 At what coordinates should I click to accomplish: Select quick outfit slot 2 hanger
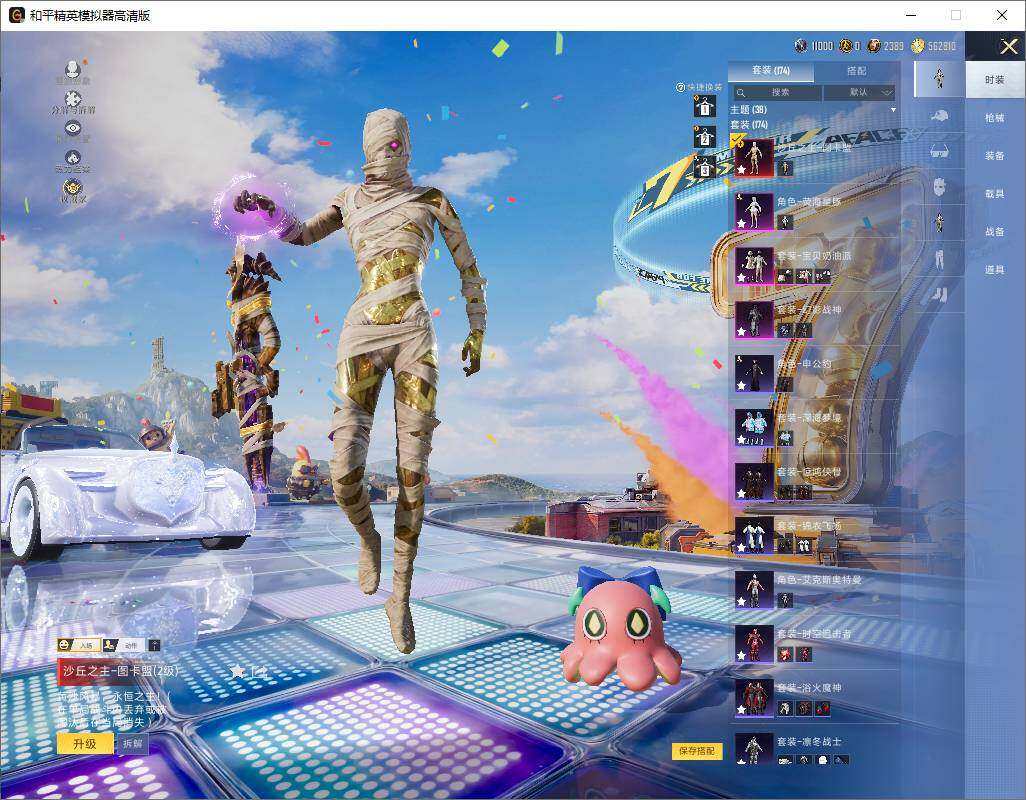(x=704, y=137)
